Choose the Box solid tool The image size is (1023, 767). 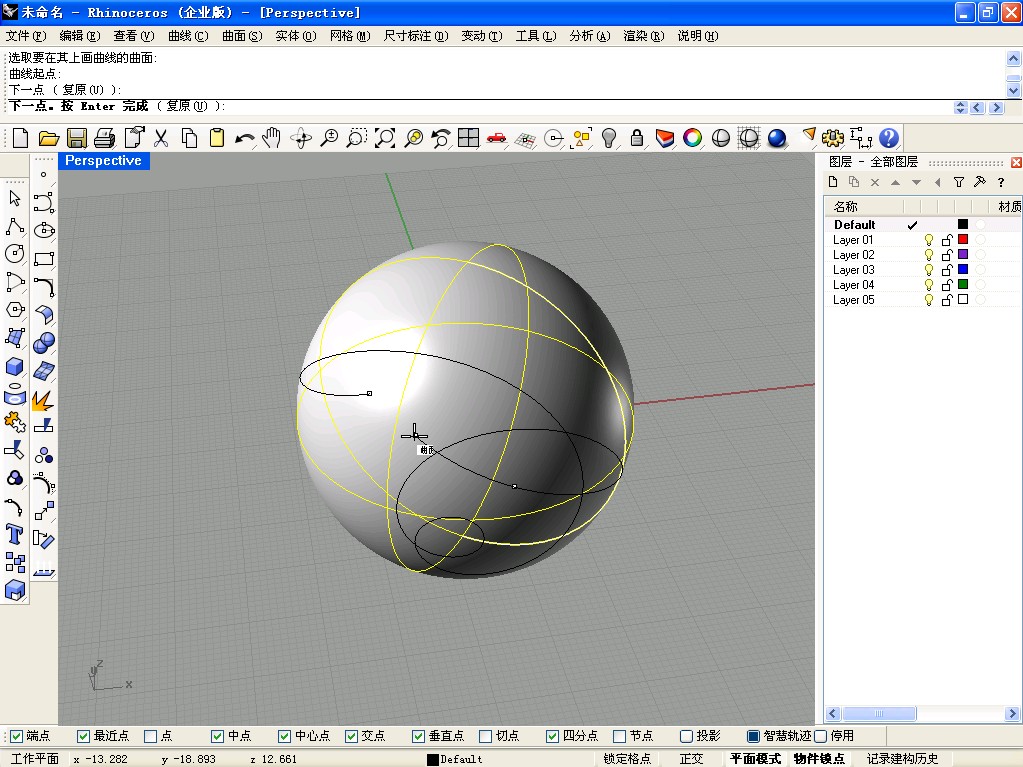coord(15,367)
